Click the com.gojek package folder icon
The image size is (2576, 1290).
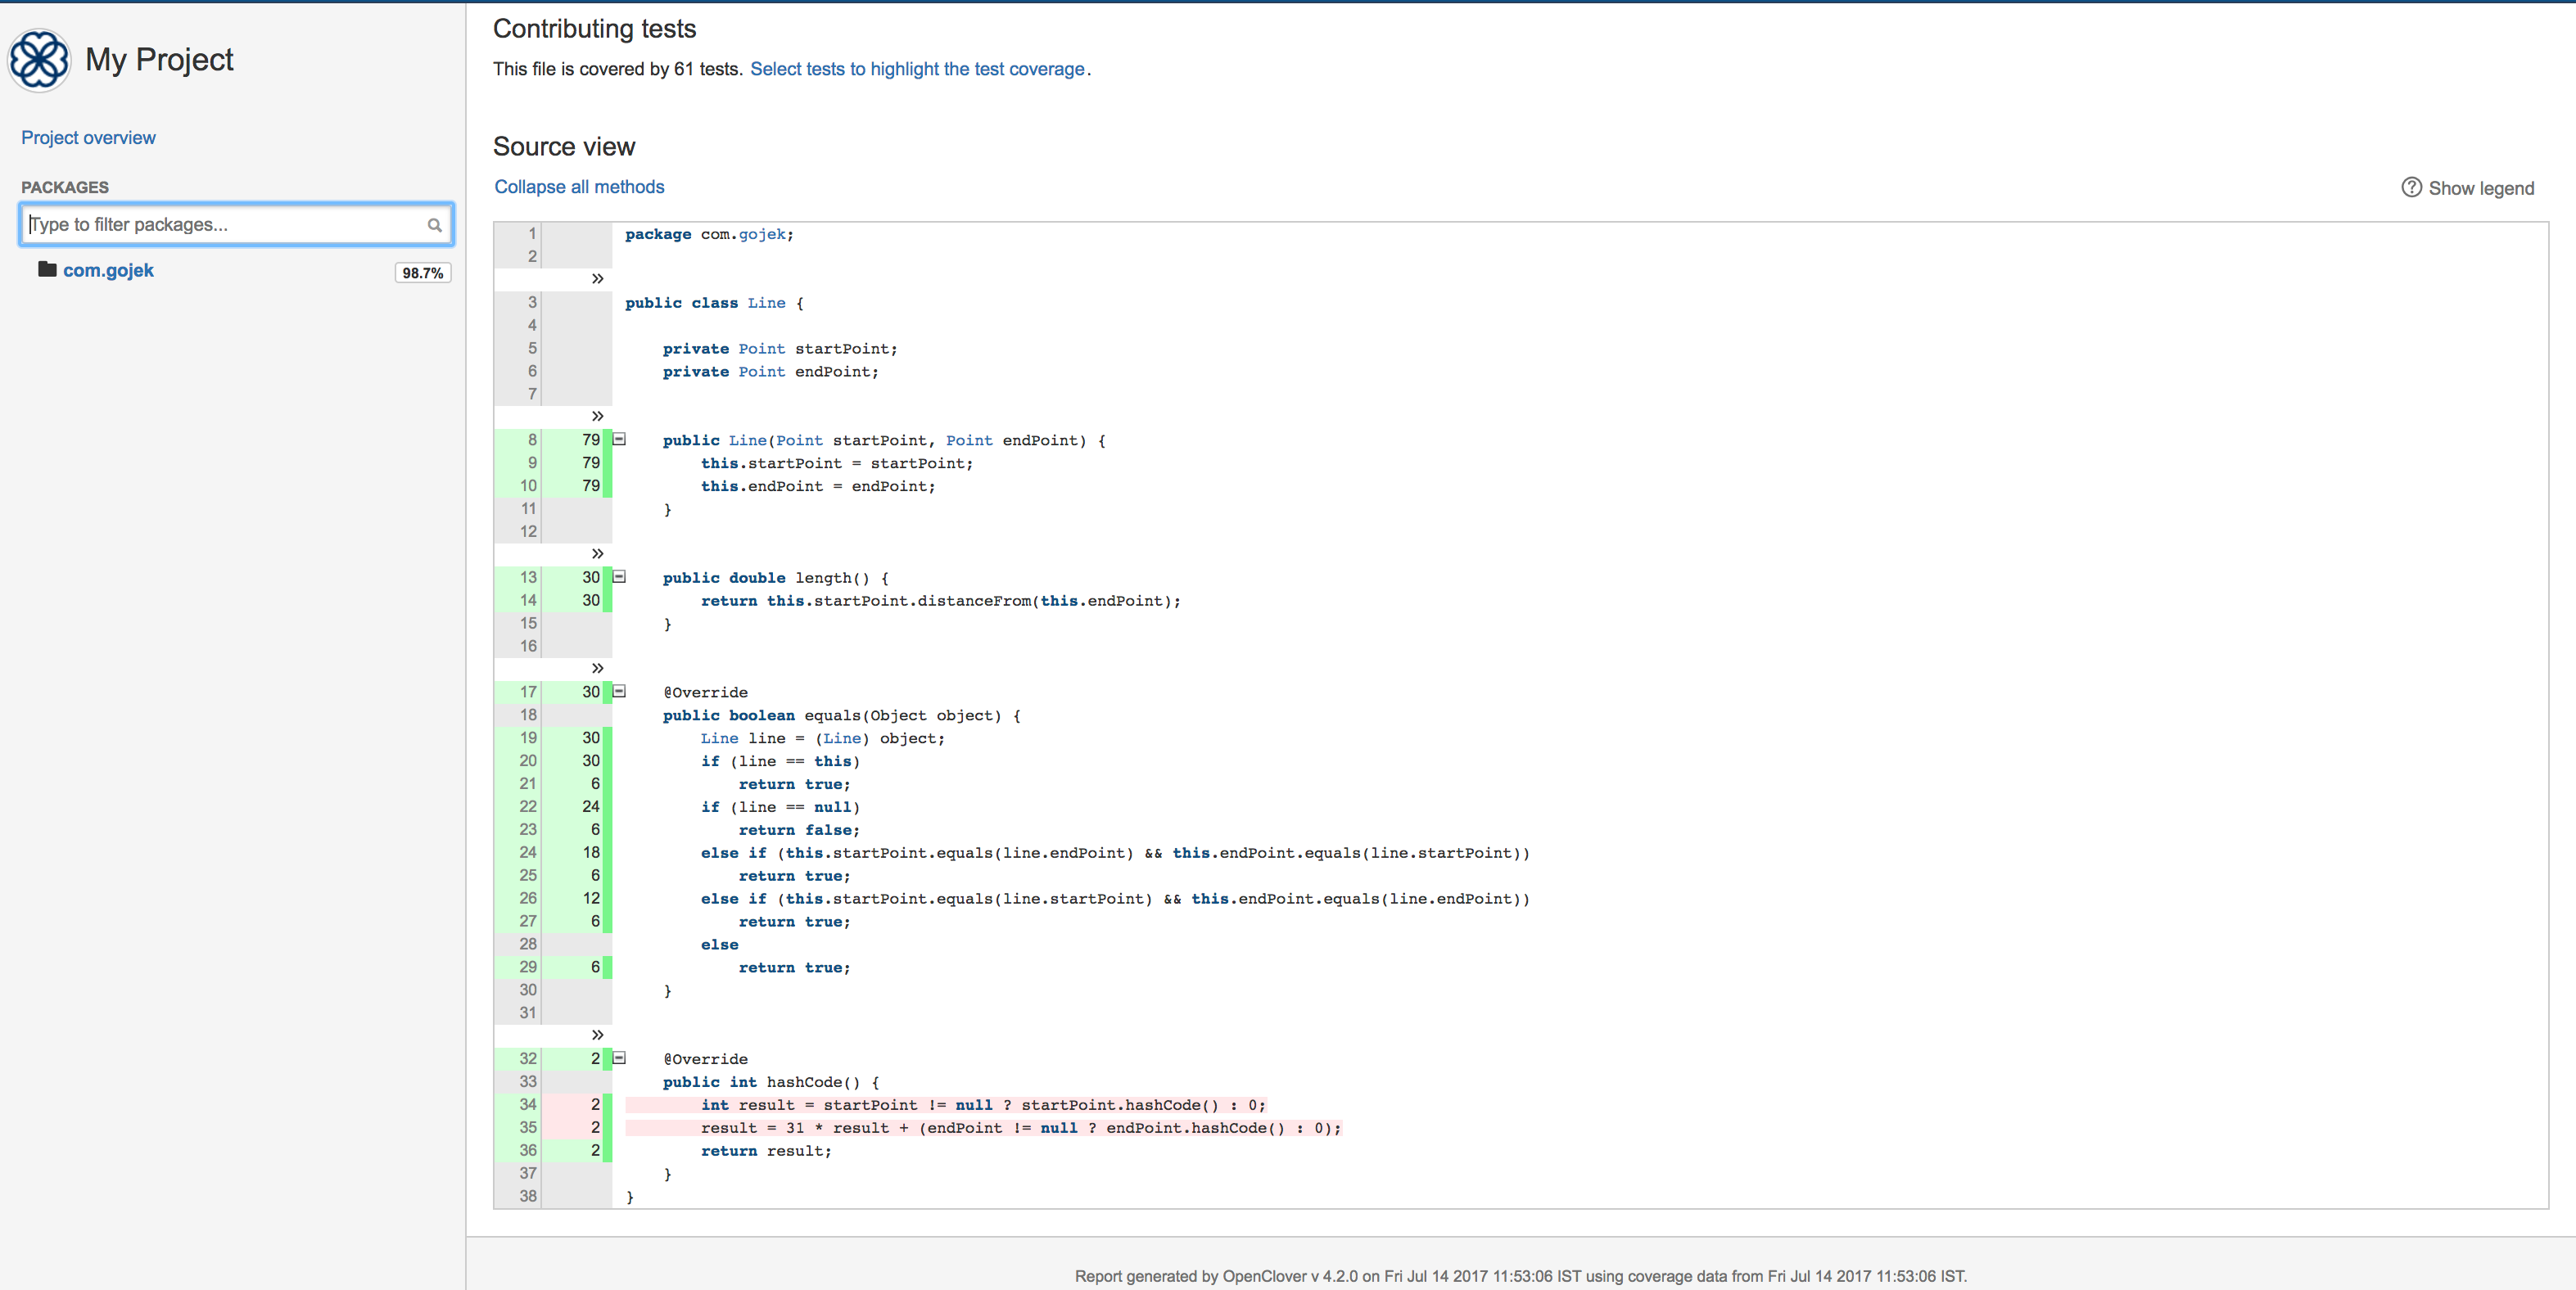tap(47, 269)
